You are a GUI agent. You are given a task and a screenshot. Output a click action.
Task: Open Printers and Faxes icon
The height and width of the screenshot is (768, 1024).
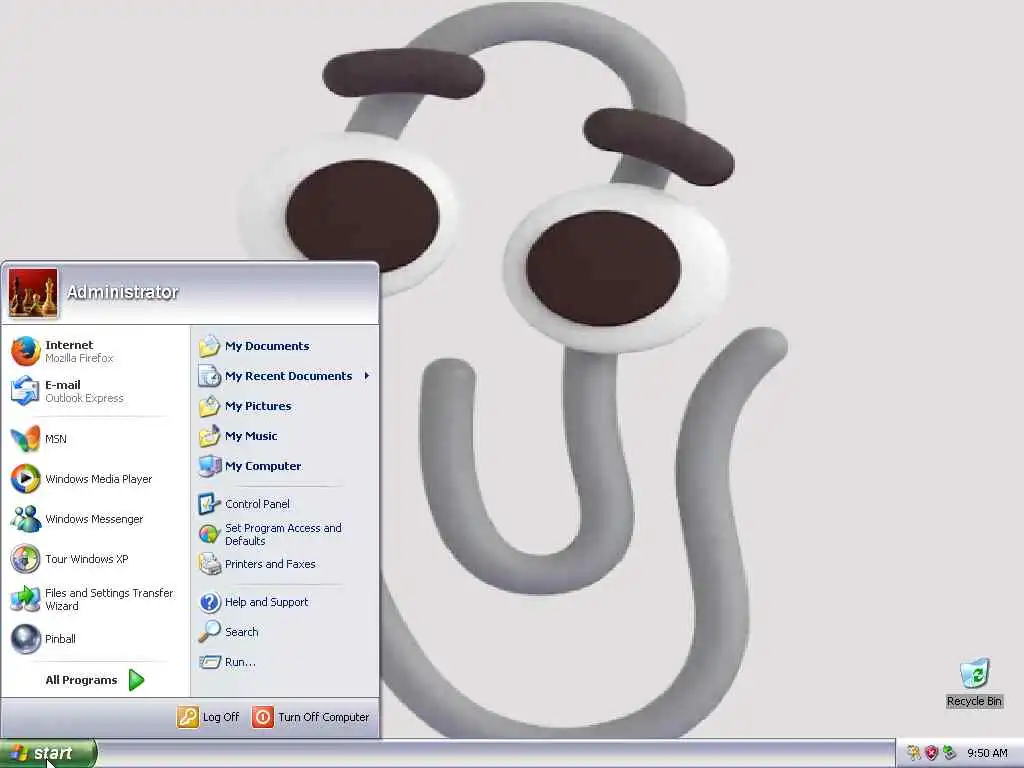pos(210,564)
